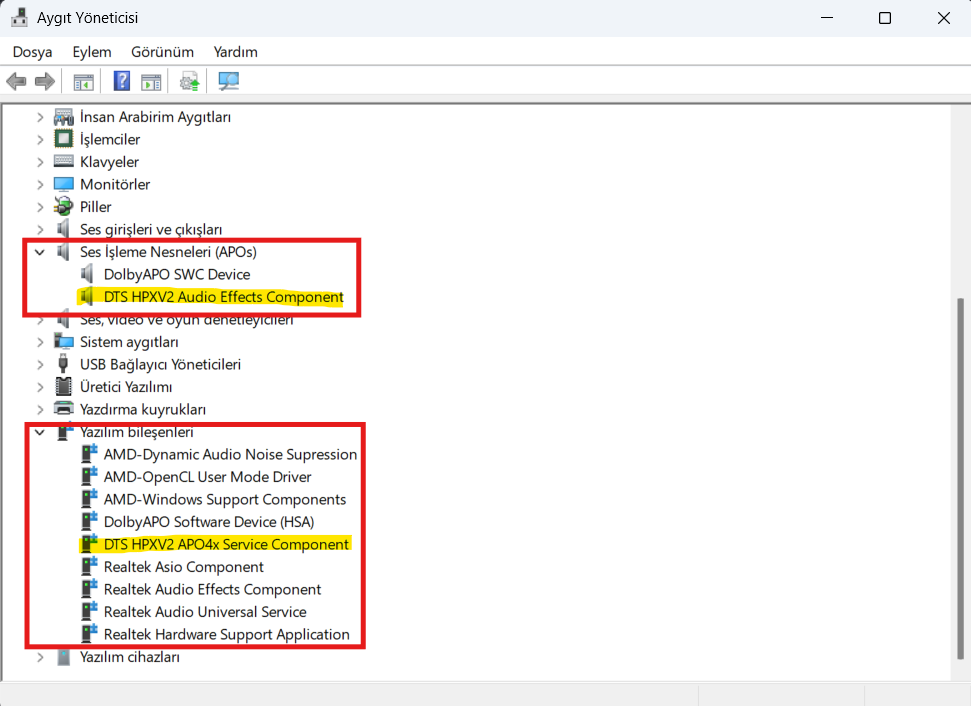
Task: Collapse Ses İşleme Nesneleri (APOs) node
Action: click(40, 252)
